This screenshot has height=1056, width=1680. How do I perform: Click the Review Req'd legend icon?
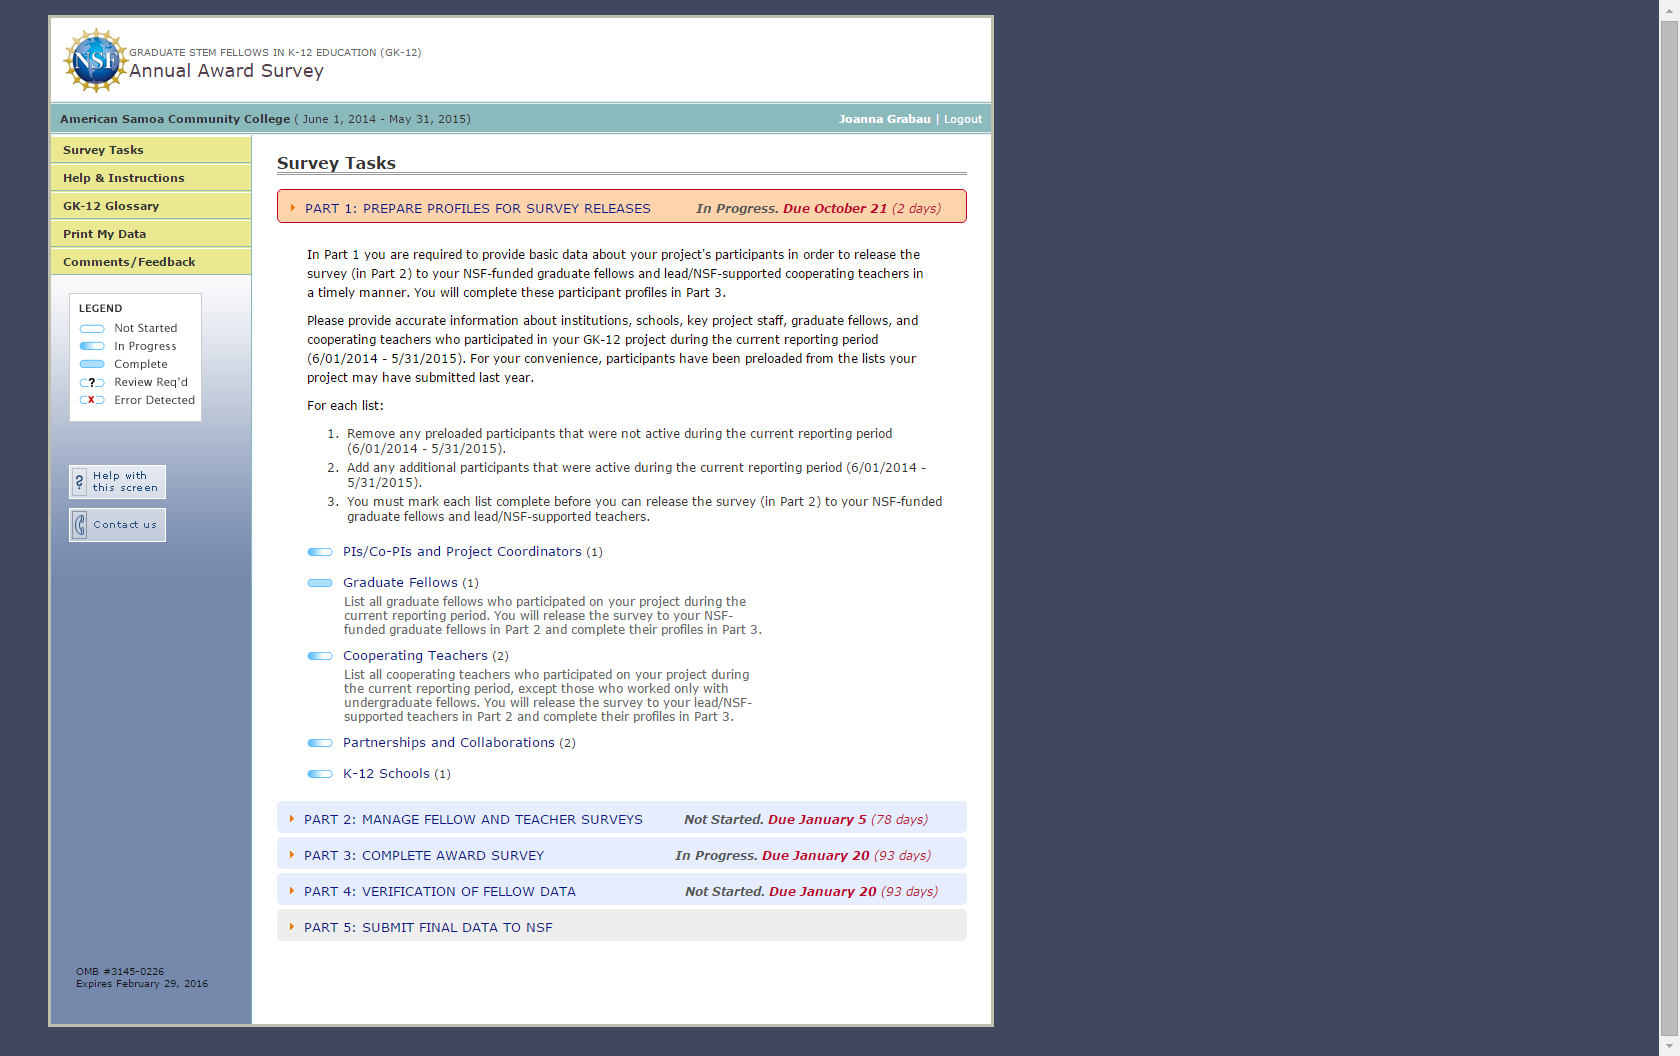click(92, 382)
